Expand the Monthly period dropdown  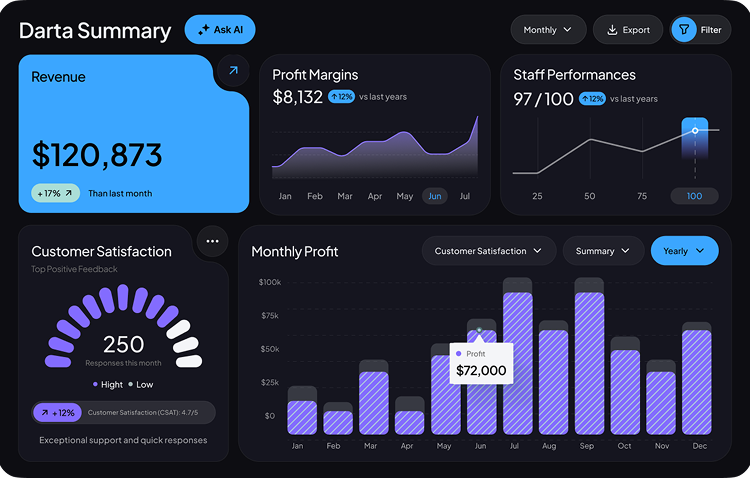pyautogui.click(x=548, y=30)
